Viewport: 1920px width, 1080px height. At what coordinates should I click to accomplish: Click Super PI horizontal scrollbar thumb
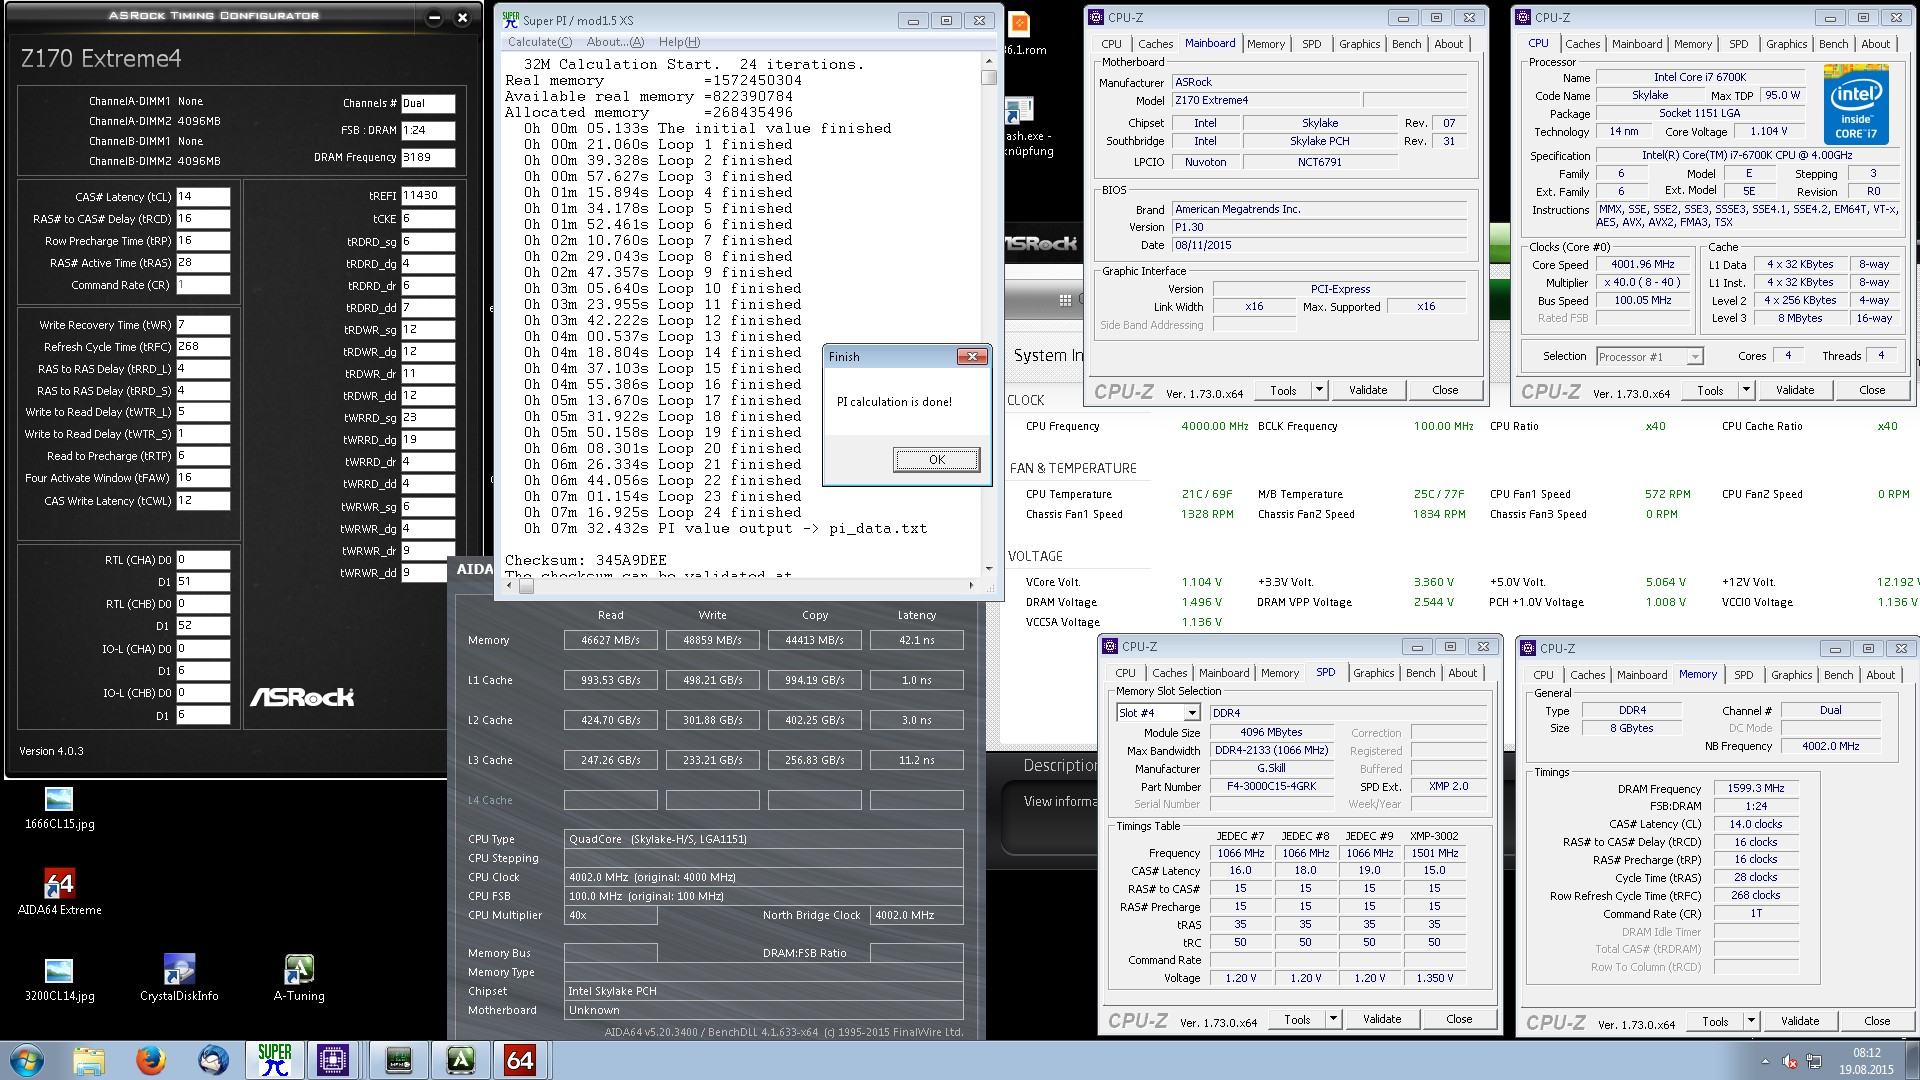coord(526,586)
